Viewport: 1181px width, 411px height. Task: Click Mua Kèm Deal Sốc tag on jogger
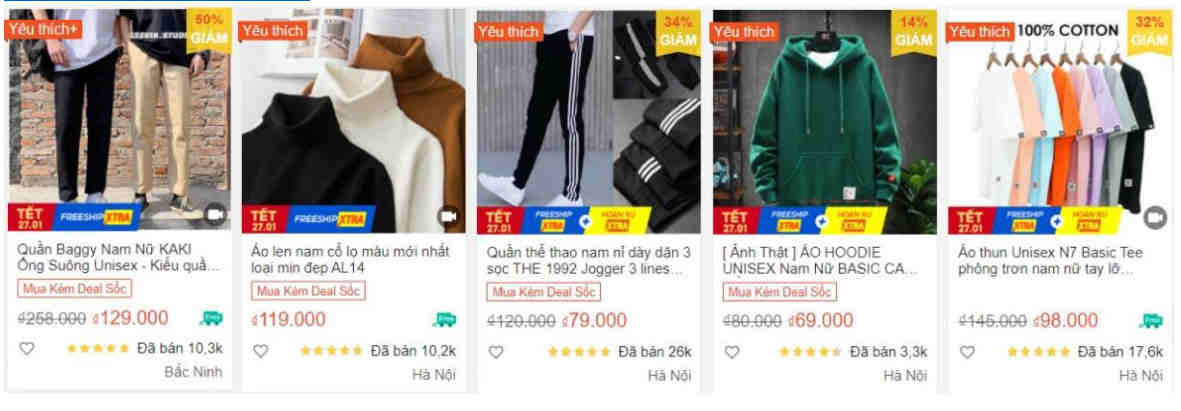pyautogui.click(x=543, y=291)
